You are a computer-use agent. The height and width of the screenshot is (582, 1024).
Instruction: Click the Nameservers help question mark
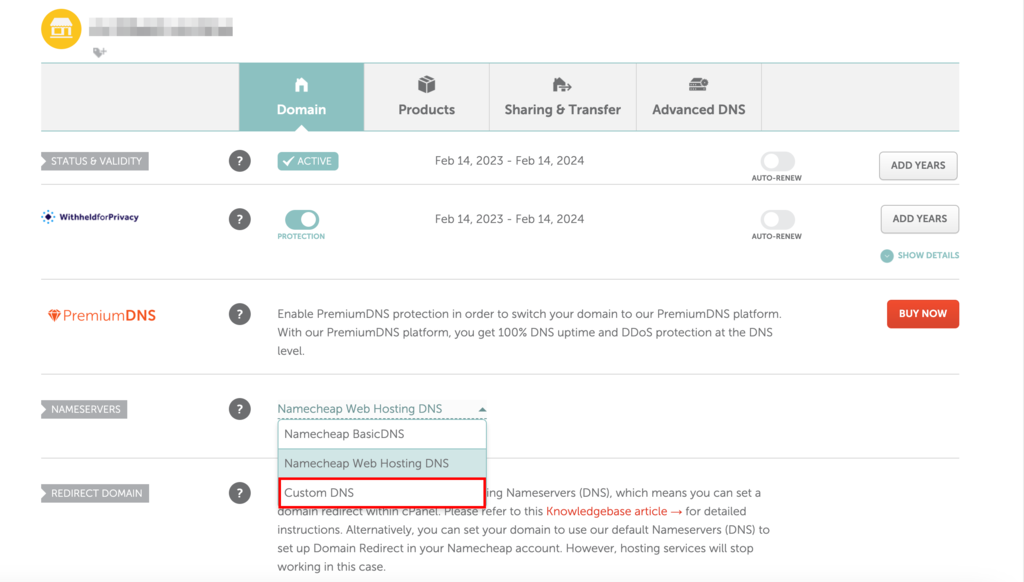240,409
